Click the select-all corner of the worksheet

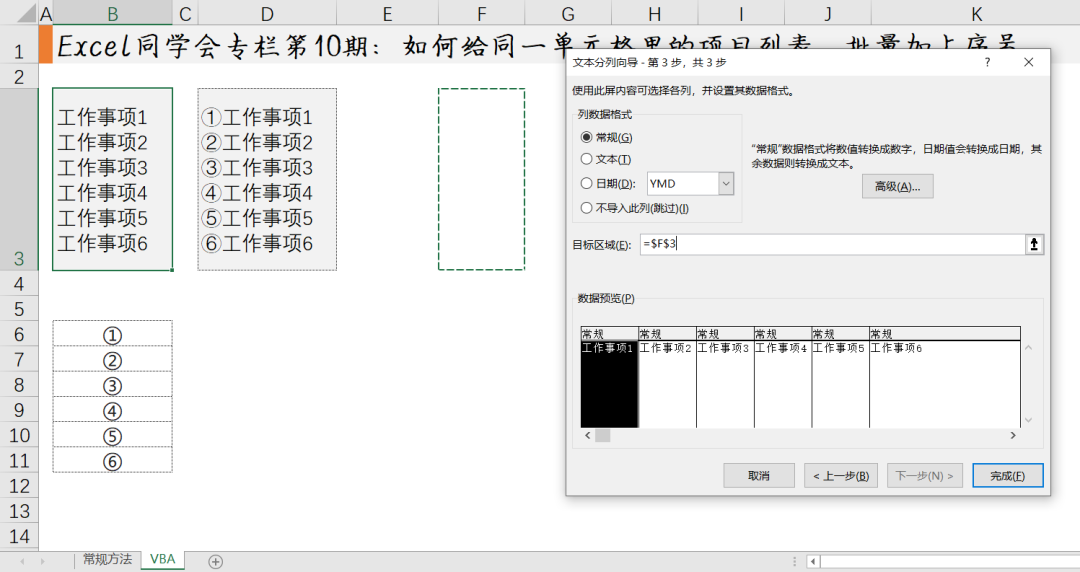(18, 14)
